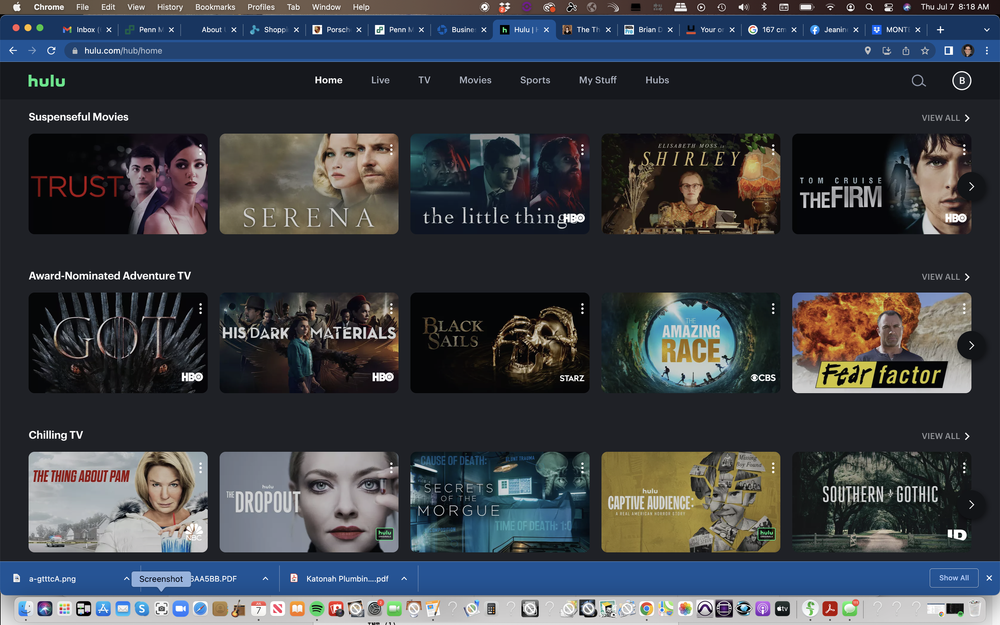
Task: Open options menu on Thing About Pam card
Action: point(200,468)
